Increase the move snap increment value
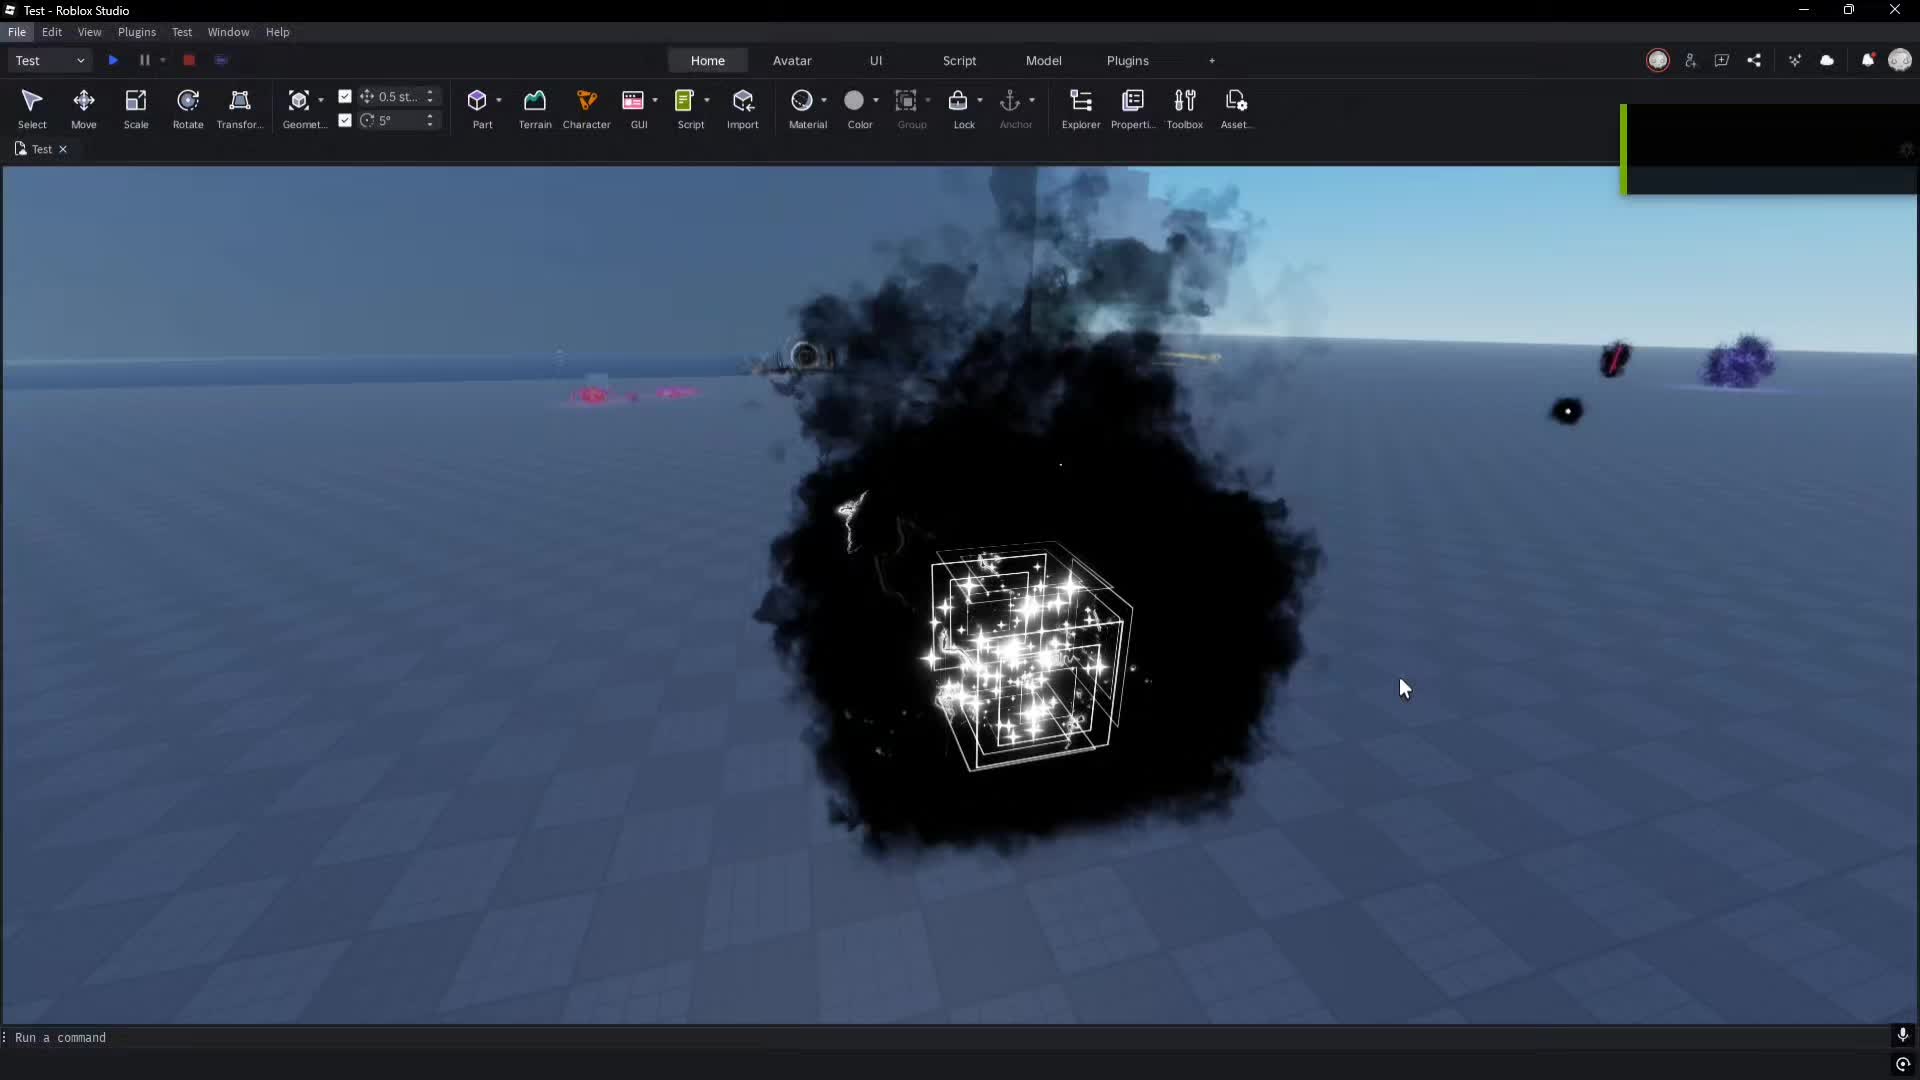1920x1080 pixels. coord(430,93)
